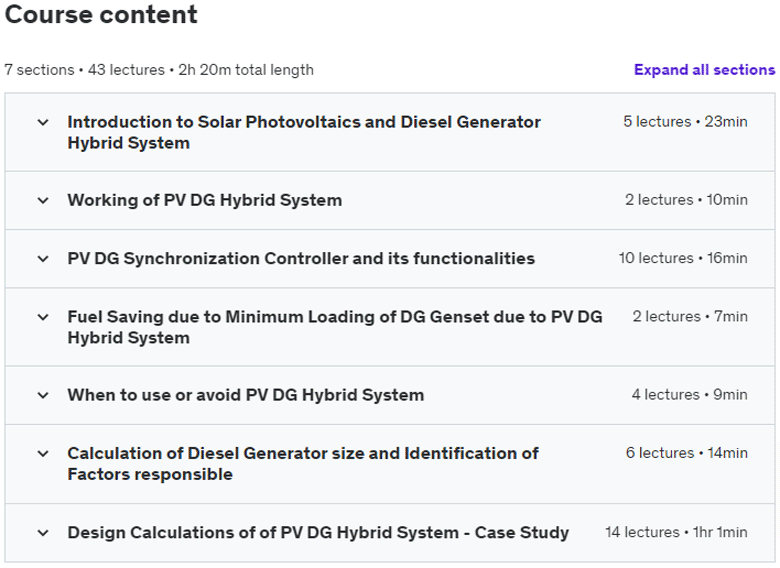This screenshot has width=780, height=568.
Task: Open 'Fuel Saving due to Minimum Loading' section title
Action: (335, 327)
